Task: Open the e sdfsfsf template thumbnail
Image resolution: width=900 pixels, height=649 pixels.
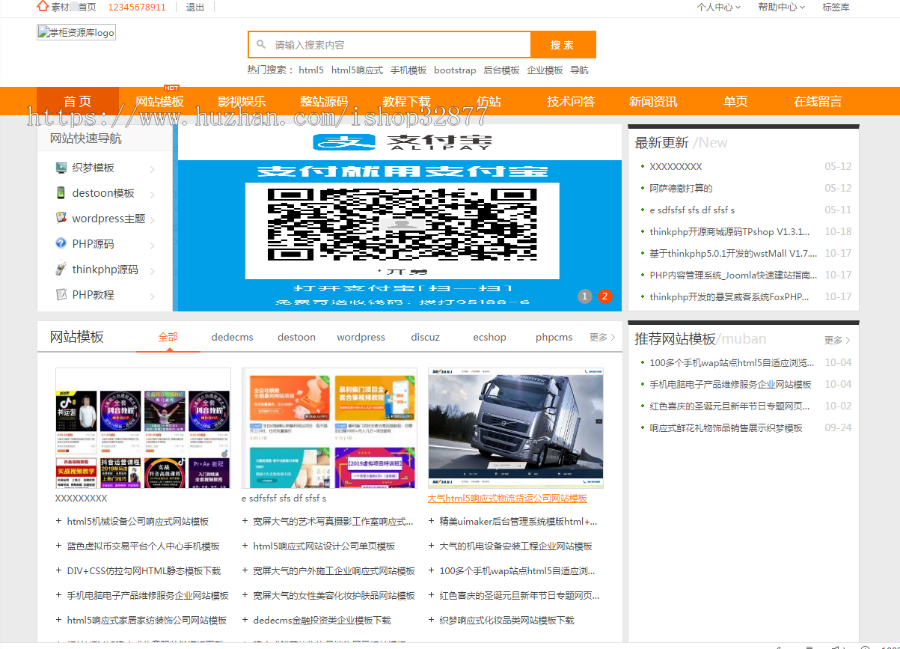Action: point(329,428)
